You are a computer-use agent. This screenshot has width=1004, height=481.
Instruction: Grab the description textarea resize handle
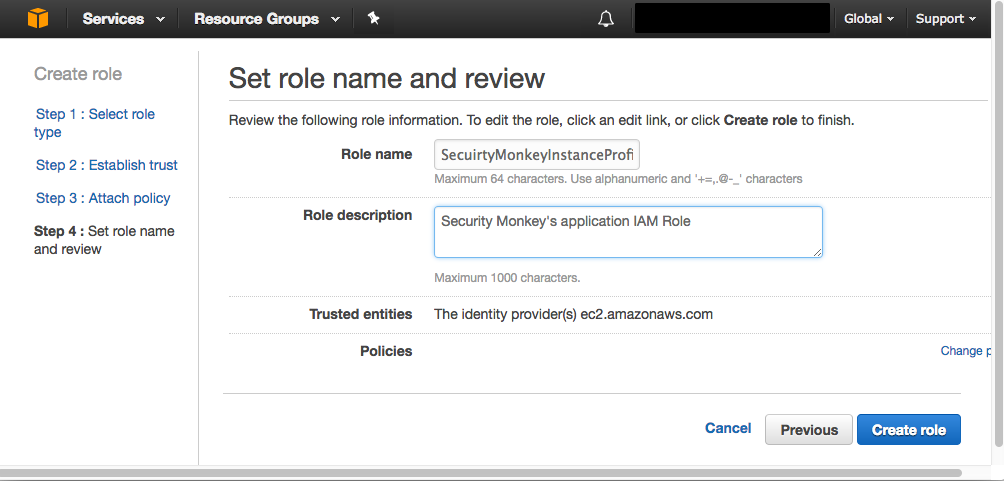817,252
